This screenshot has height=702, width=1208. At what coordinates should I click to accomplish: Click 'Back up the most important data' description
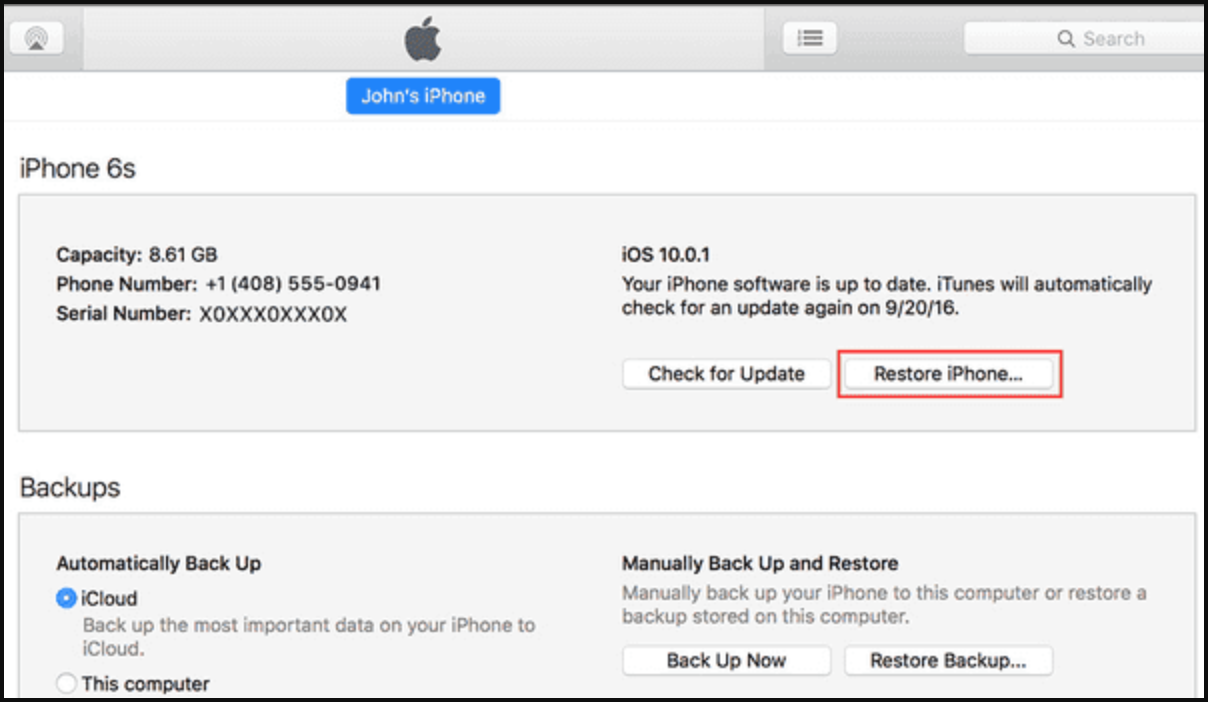tap(309, 637)
